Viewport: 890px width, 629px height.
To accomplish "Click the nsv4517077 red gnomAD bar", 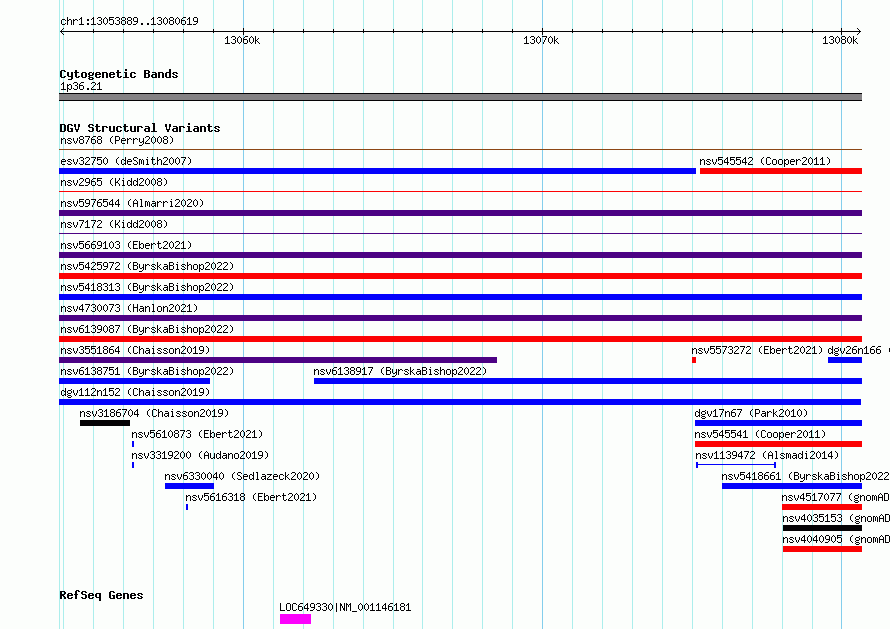I will (822, 507).
